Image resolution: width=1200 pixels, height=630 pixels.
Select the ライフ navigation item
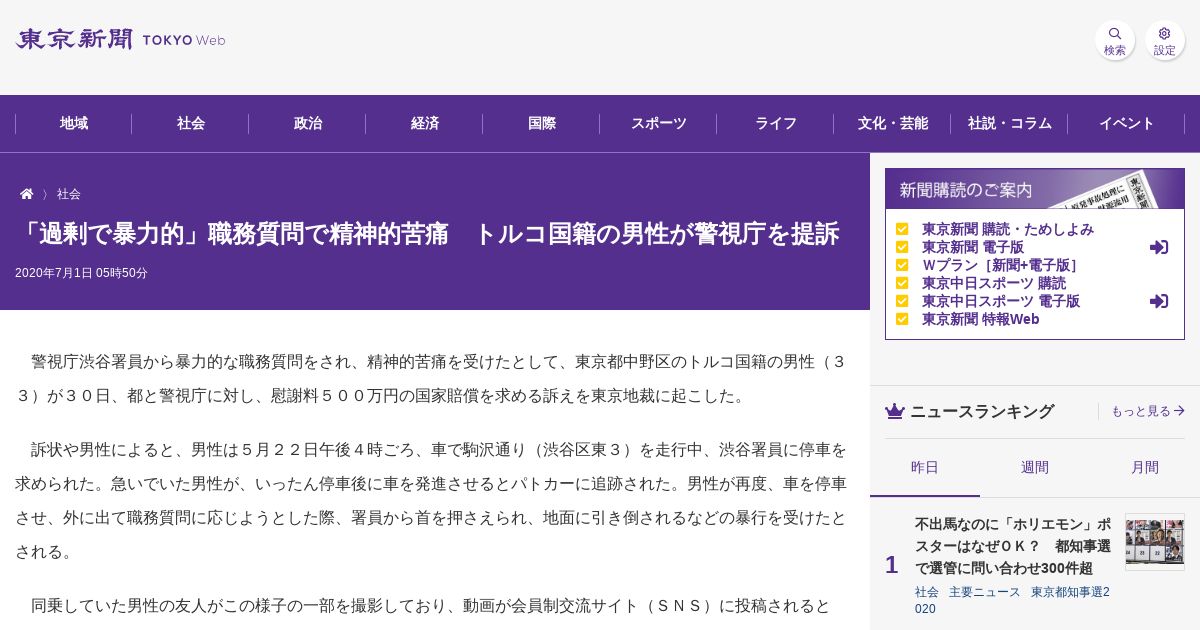[776, 123]
